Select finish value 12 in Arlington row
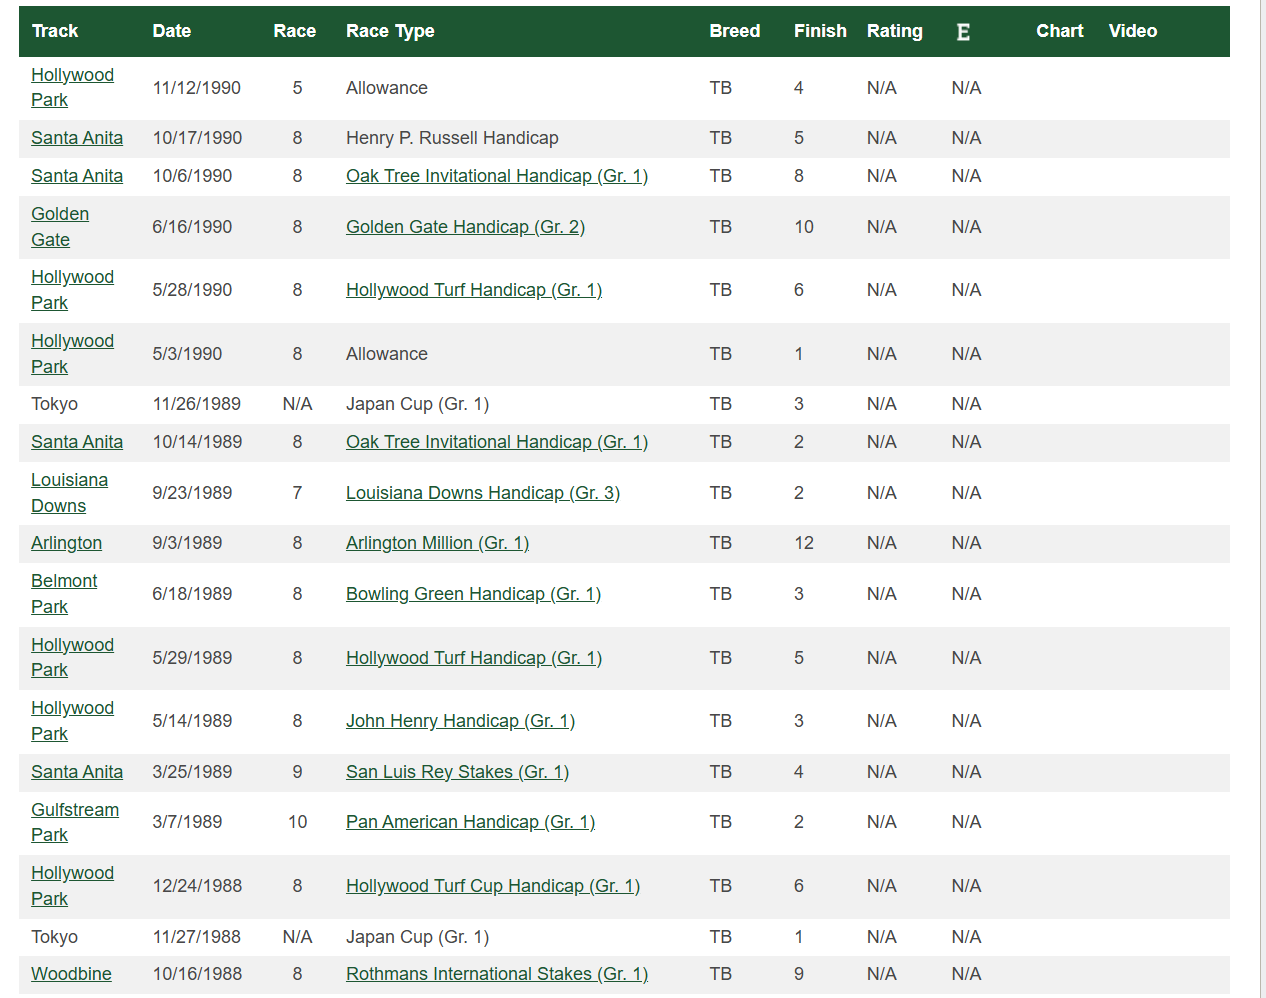 (804, 543)
